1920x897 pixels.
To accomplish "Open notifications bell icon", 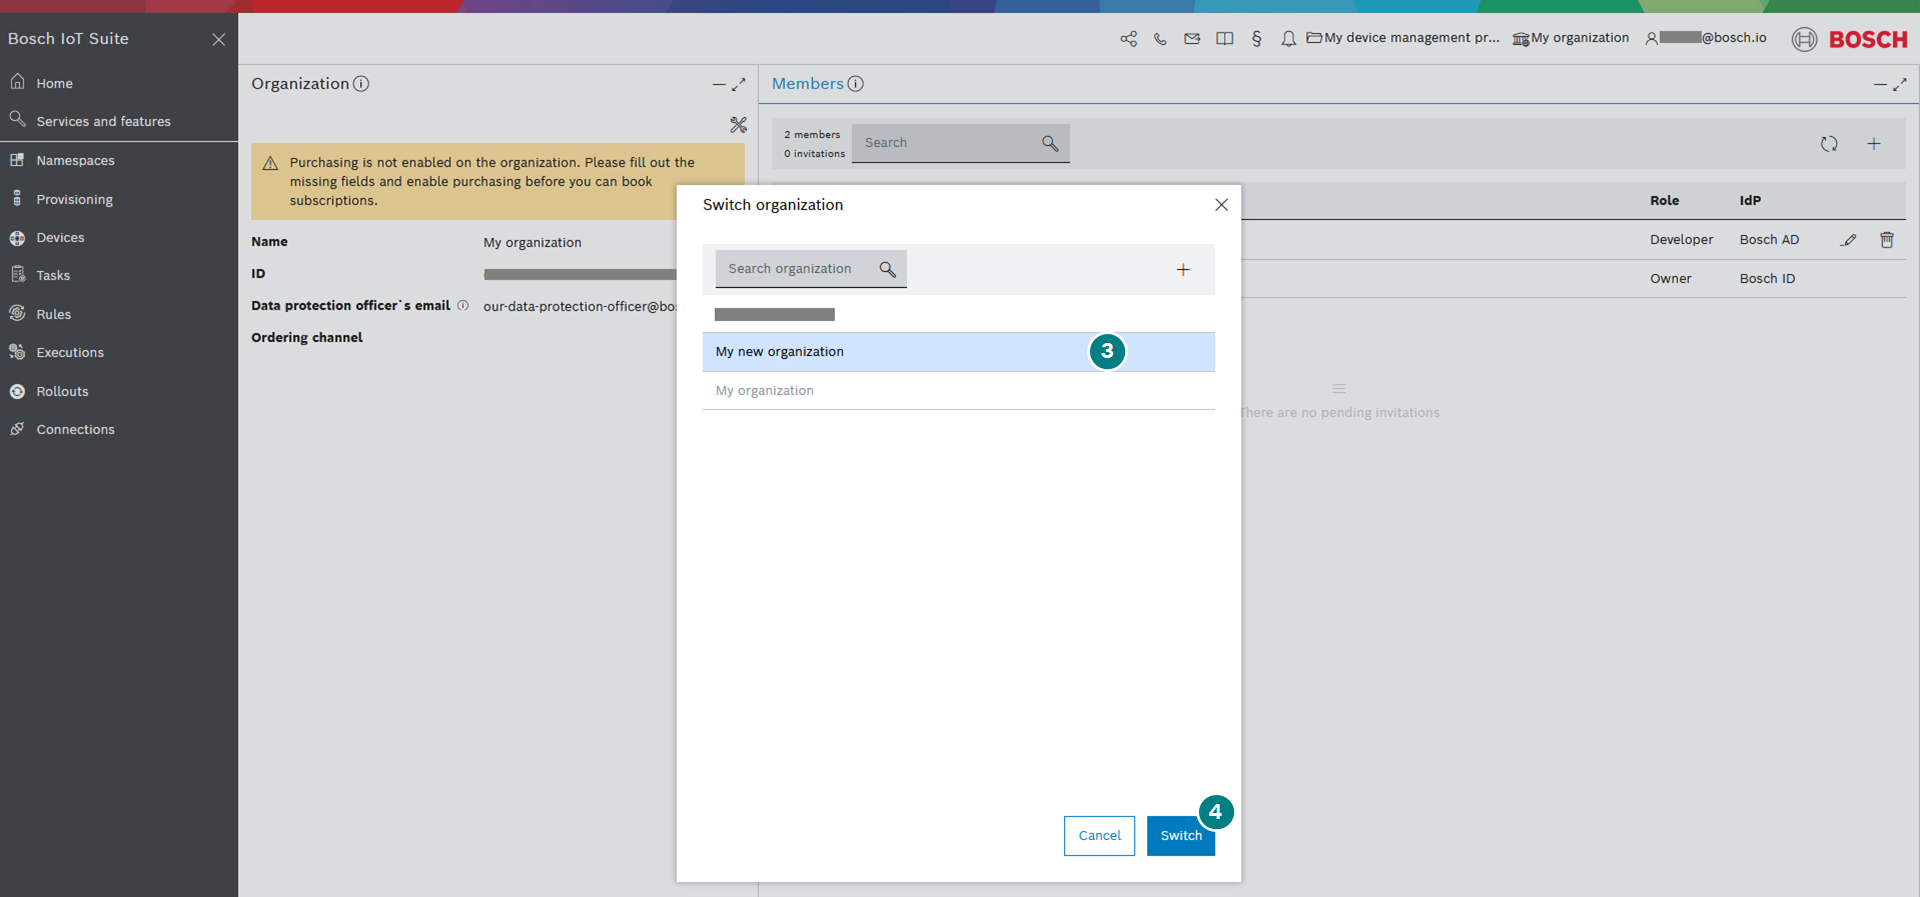I will pyautogui.click(x=1289, y=39).
